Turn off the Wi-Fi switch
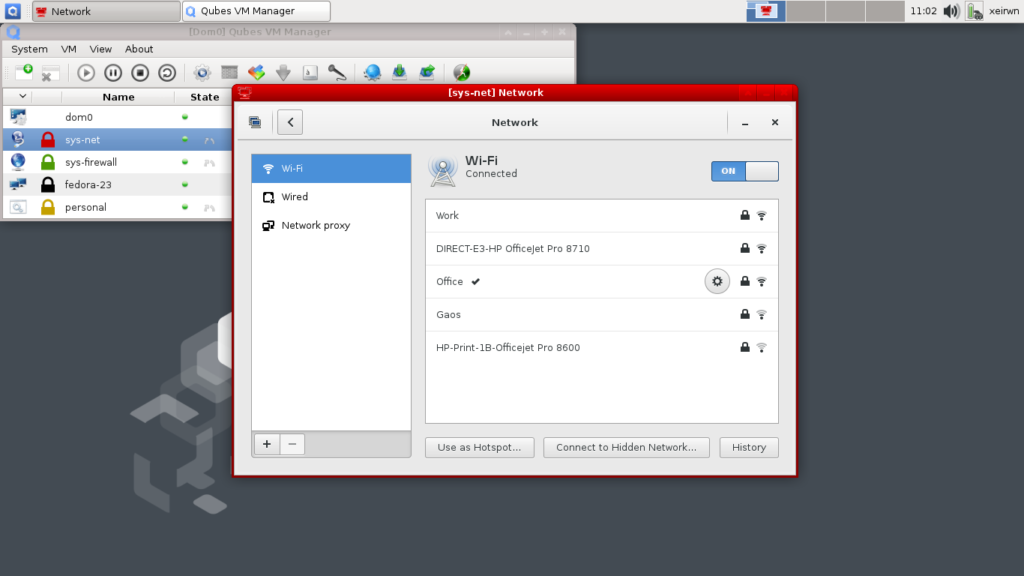 (744, 171)
